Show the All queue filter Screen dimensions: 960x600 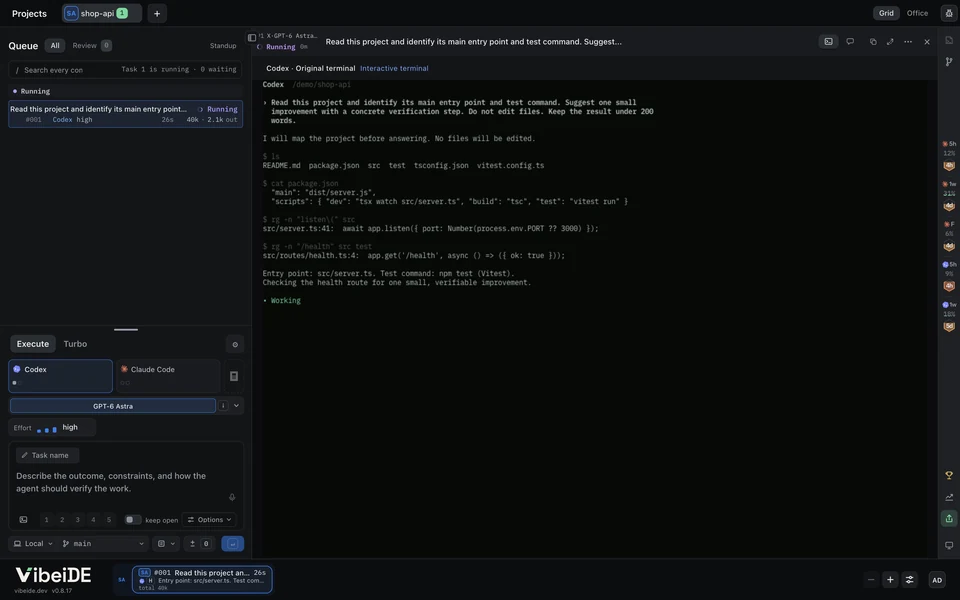tap(54, 45)
